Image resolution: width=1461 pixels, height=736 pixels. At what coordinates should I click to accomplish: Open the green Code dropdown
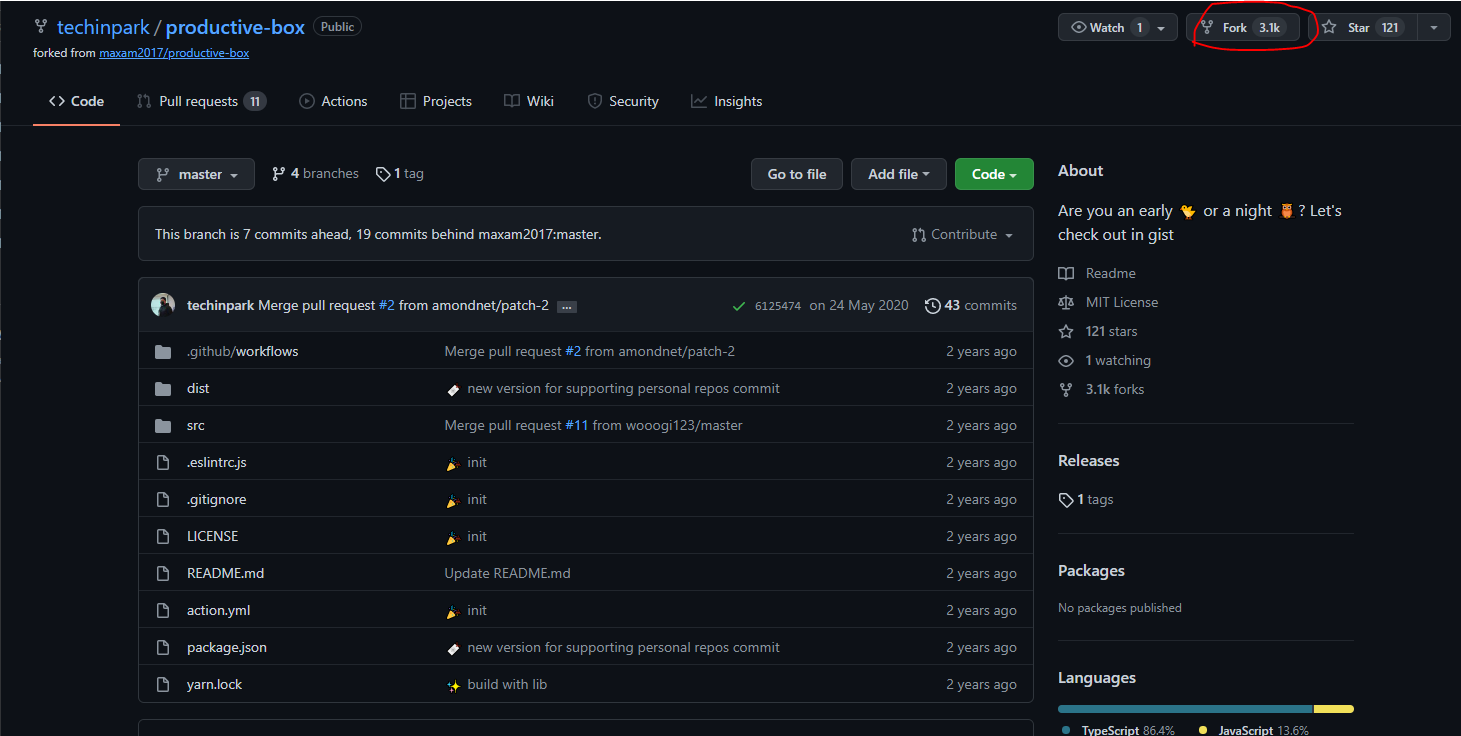click(994, 174)
